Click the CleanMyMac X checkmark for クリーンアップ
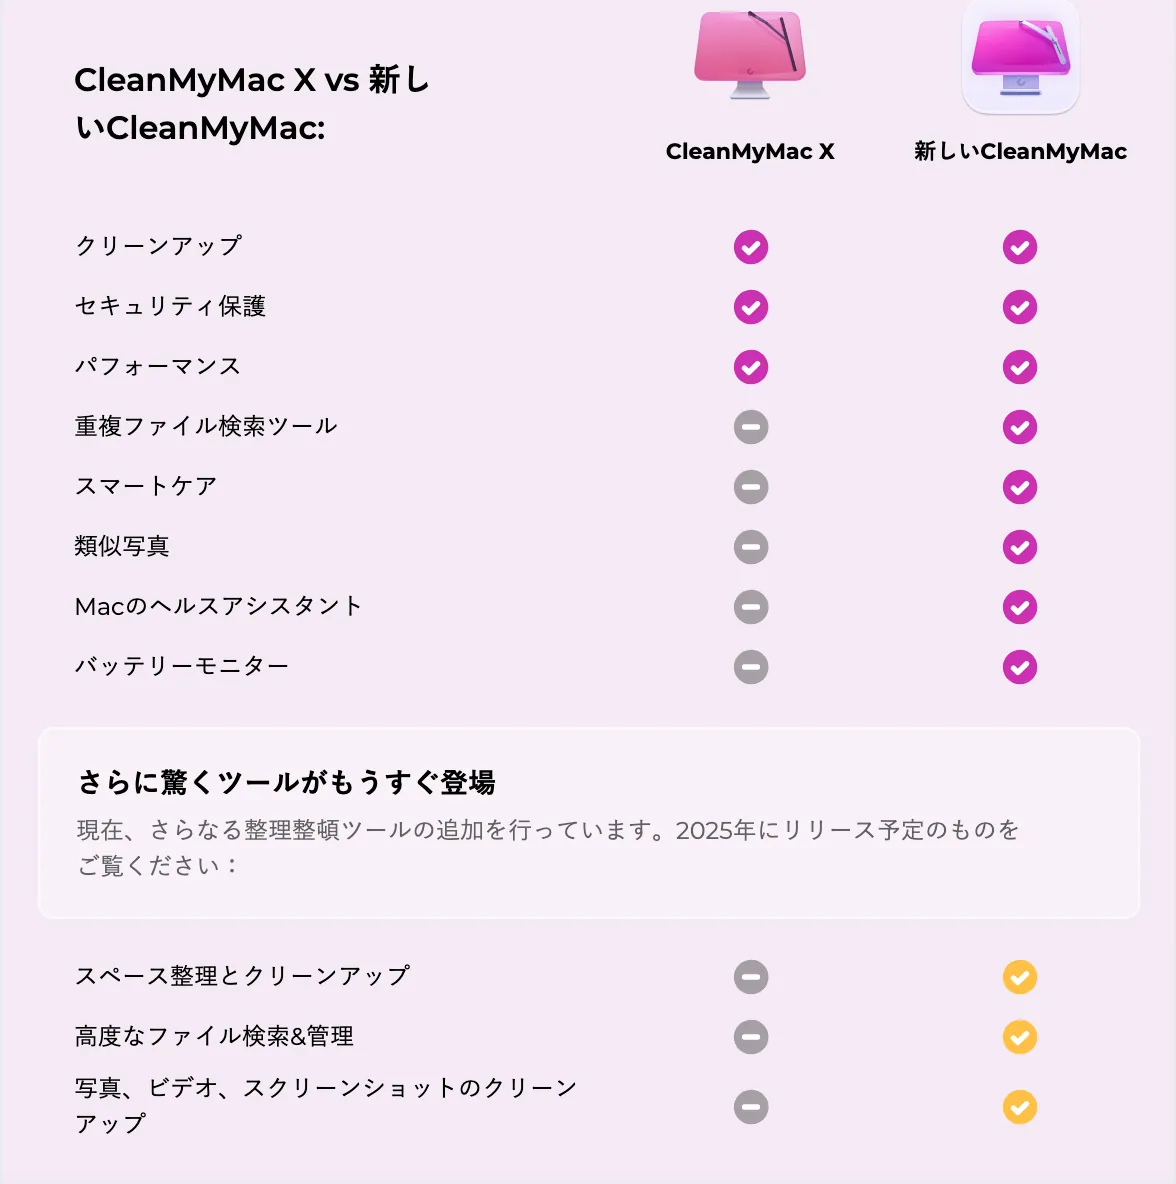 click(751, 247)
